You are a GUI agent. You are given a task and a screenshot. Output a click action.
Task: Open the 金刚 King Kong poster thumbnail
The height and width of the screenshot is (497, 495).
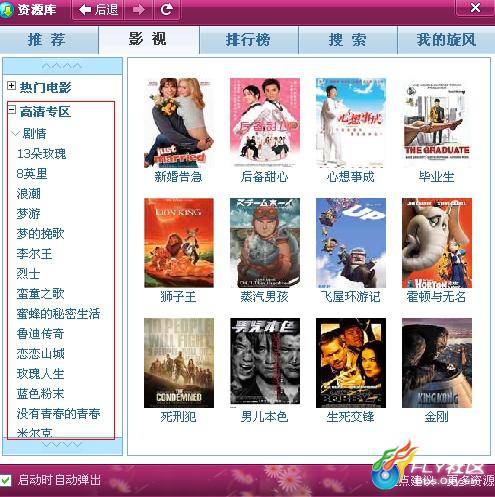pos(437,363)
